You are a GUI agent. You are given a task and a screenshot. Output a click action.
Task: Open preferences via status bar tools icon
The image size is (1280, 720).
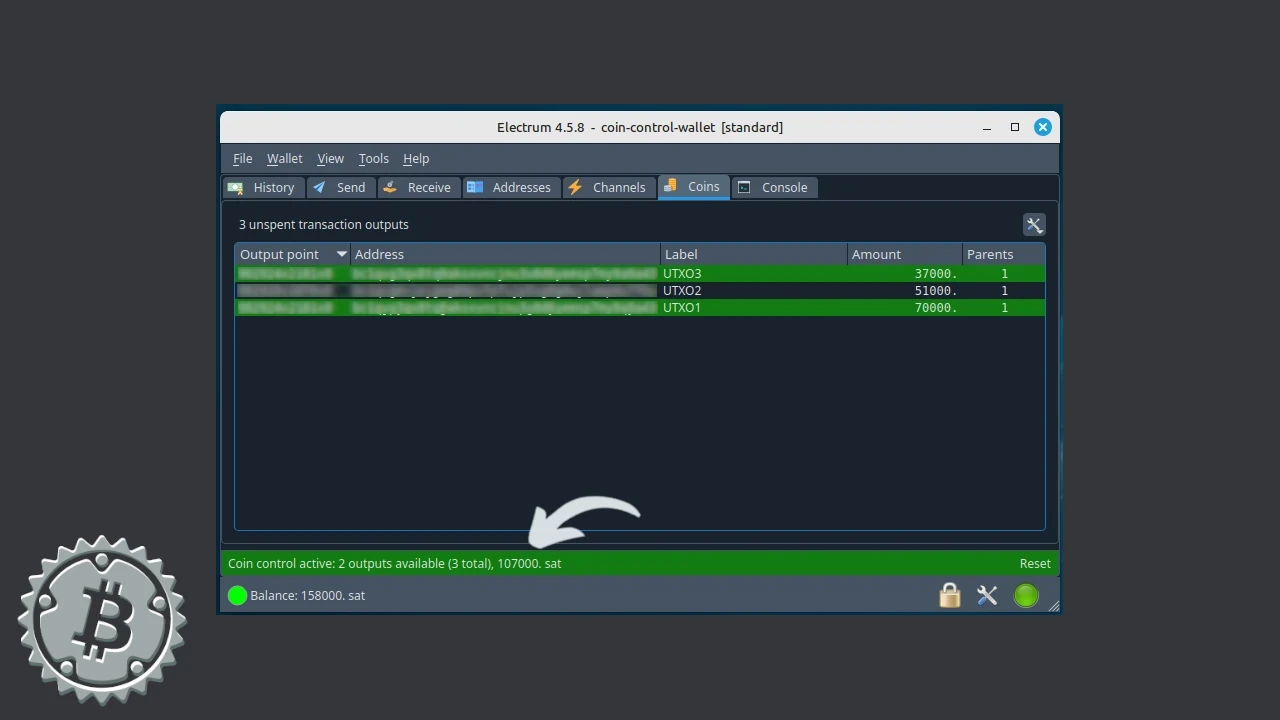point(987,595)
